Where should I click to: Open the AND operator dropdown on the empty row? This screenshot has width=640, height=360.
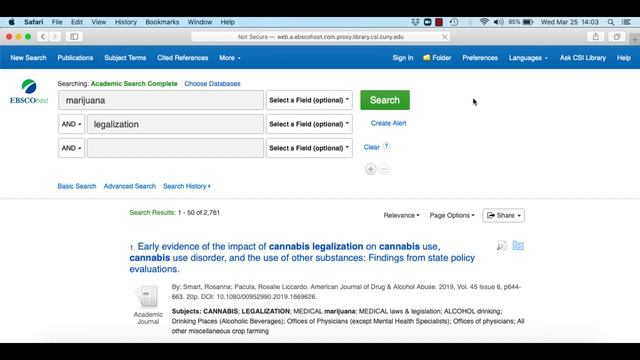tap(71, 148)
